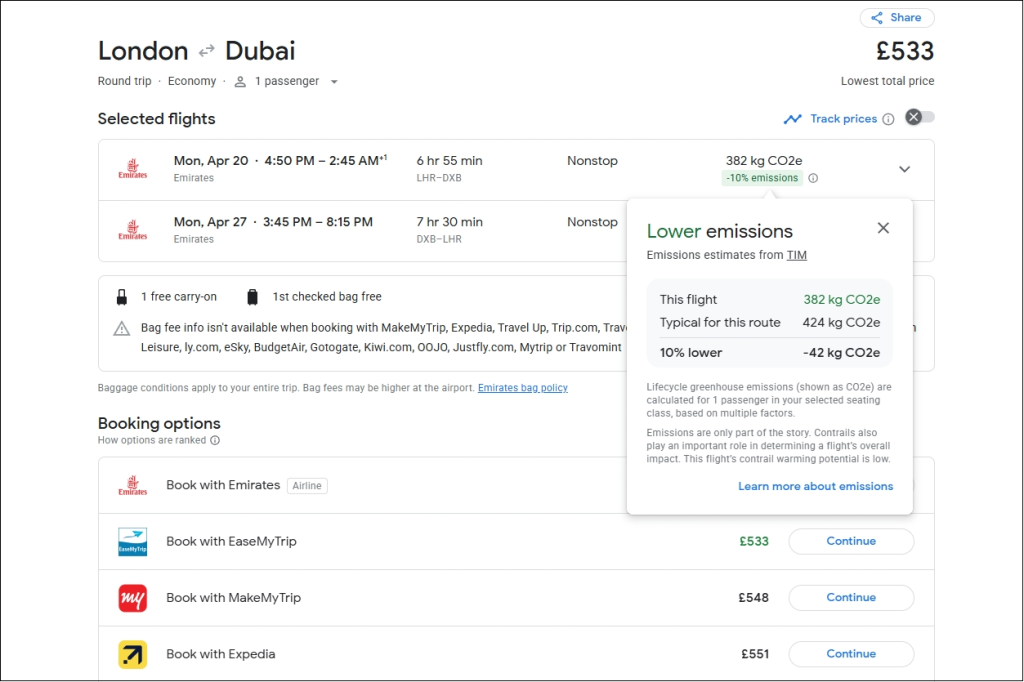Click the Expedia logo icon
This screenshot has width=1024, height=682.
point(133,654)
